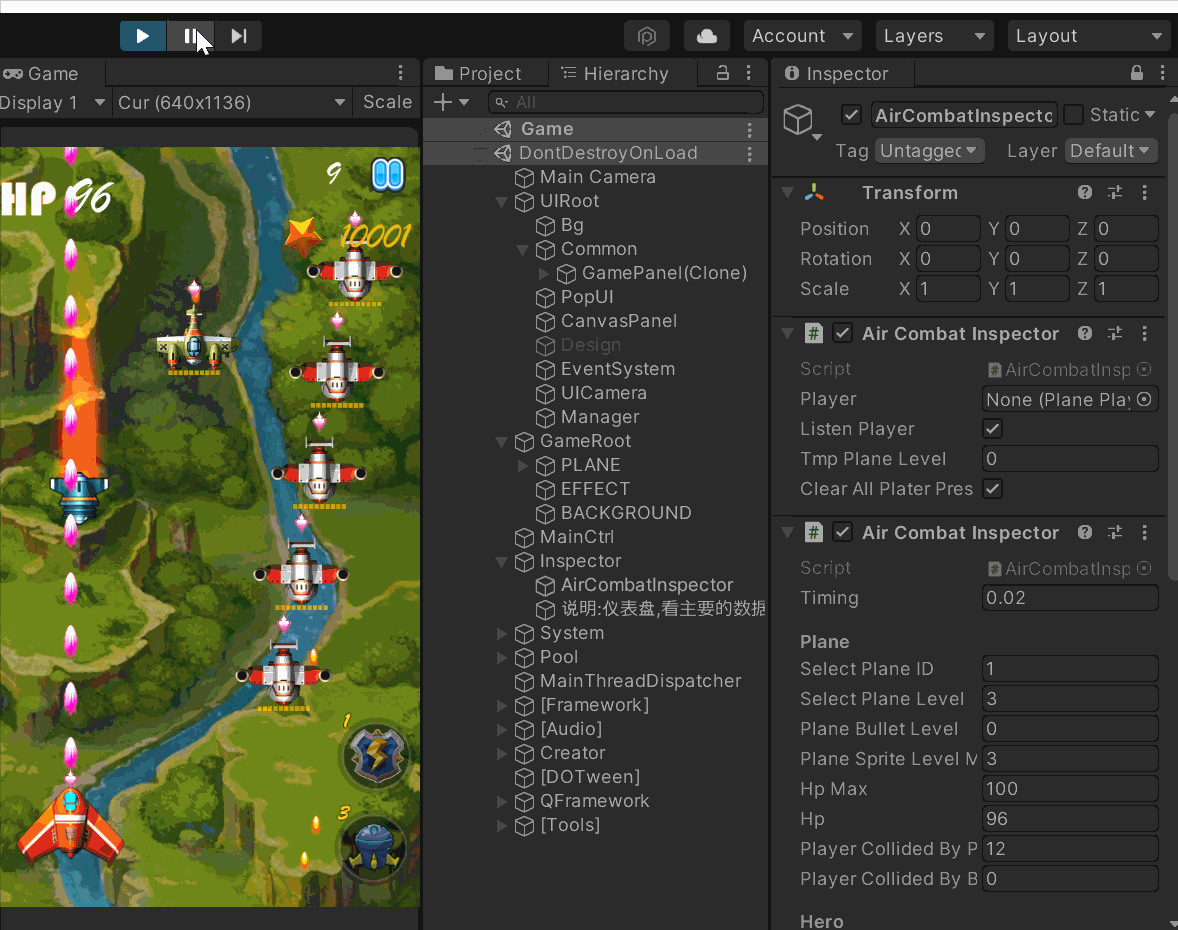Viewport: 1178px width, 930px height.
Task: Expand GamePanel(Clone) node
Action: point(544,273)
